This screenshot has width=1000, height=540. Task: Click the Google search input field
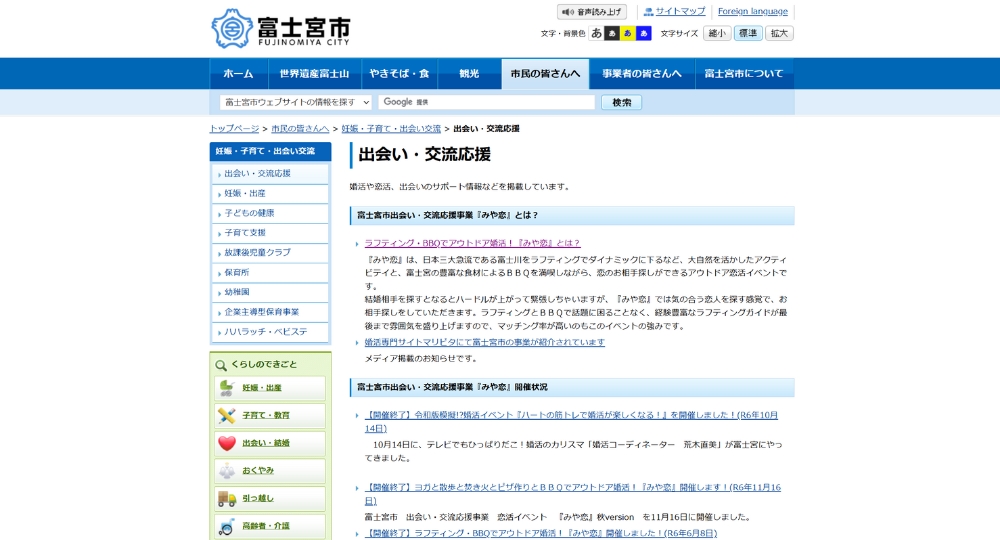click(486, 102)
